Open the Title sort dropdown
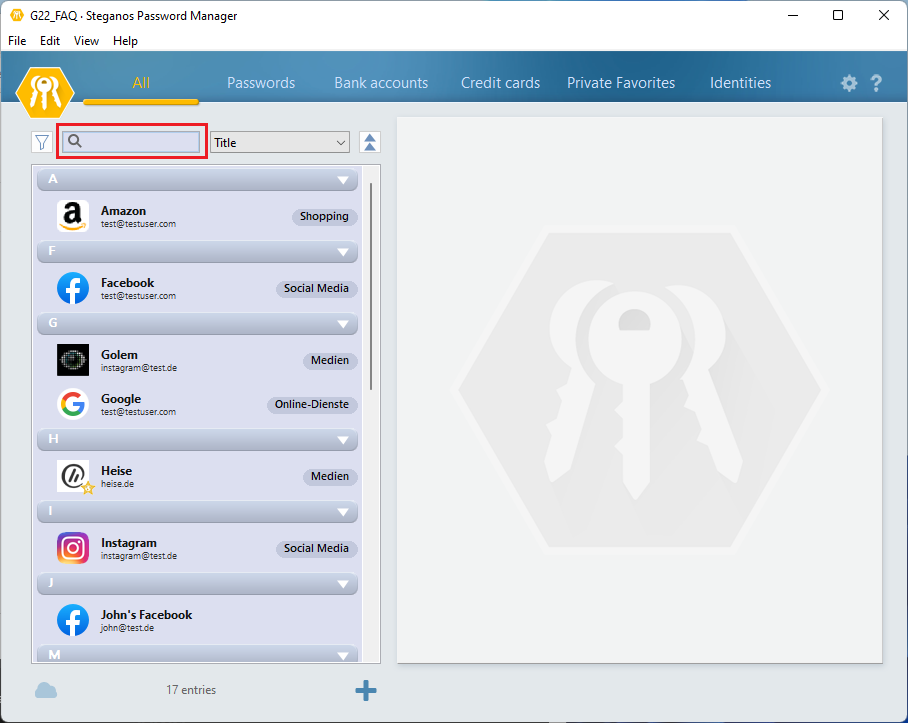Screen dimensions: 908x723 click(x=280, y=142)
